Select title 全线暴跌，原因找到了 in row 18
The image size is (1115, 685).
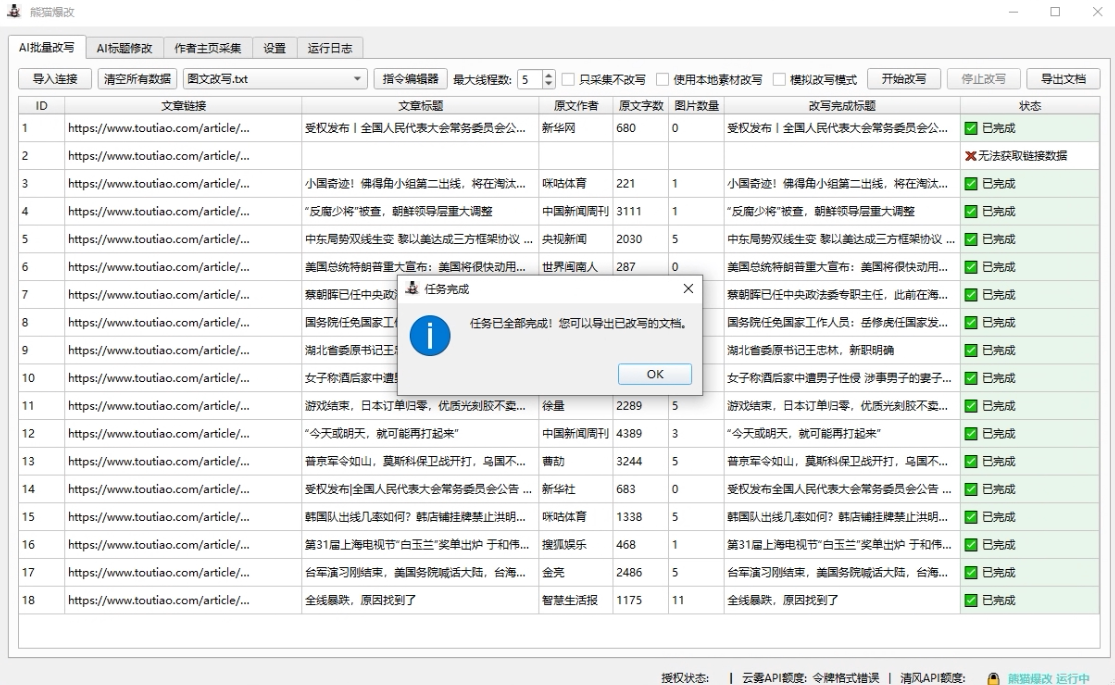coord(420,600)
